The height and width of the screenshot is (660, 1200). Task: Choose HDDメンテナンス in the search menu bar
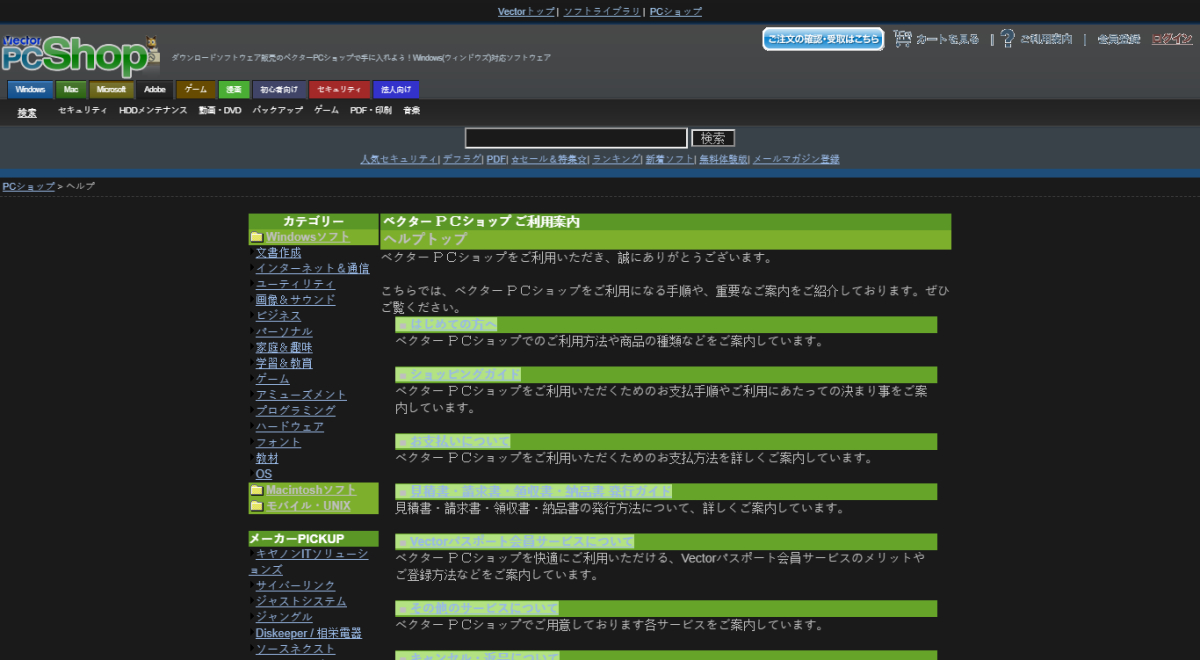153,111
